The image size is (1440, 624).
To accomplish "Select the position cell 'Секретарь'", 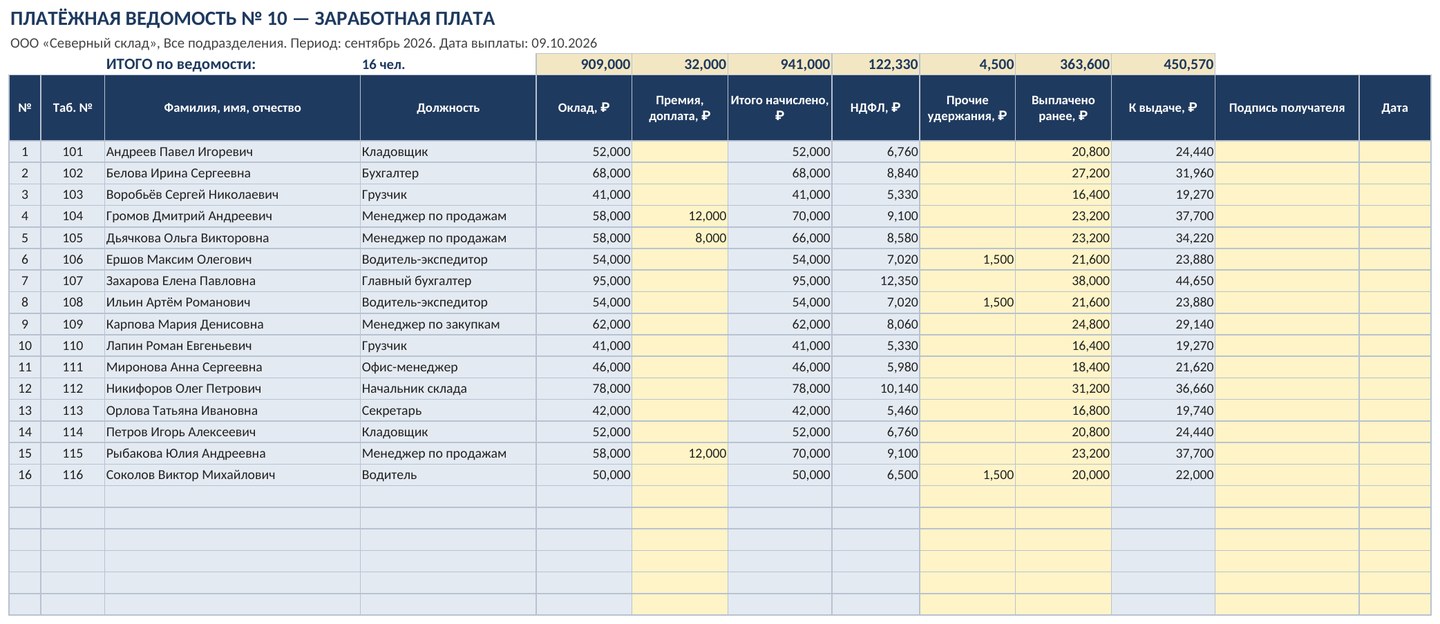I will (448, 410).
